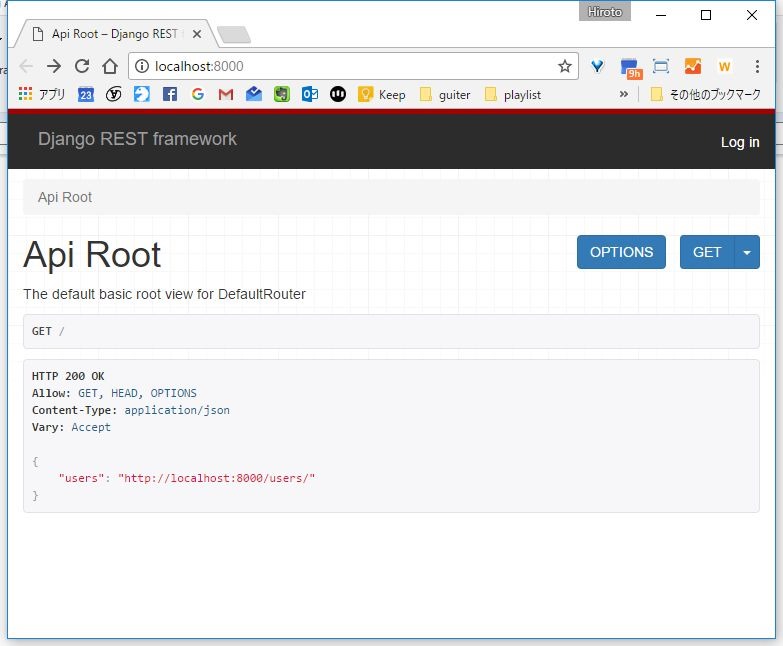This screenshot has width=783, height=646.
Task: Expand the GET format dropdown arrow
Action: point(747,252)
